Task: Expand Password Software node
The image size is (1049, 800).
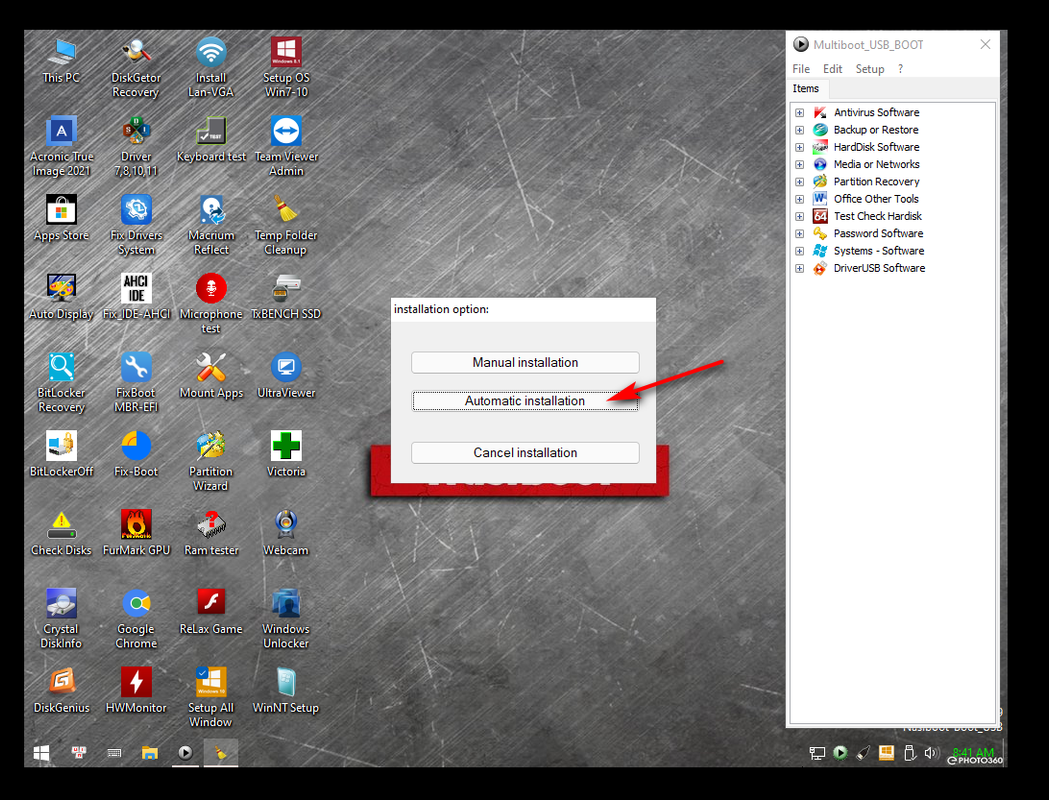Action: pos(799,234)
